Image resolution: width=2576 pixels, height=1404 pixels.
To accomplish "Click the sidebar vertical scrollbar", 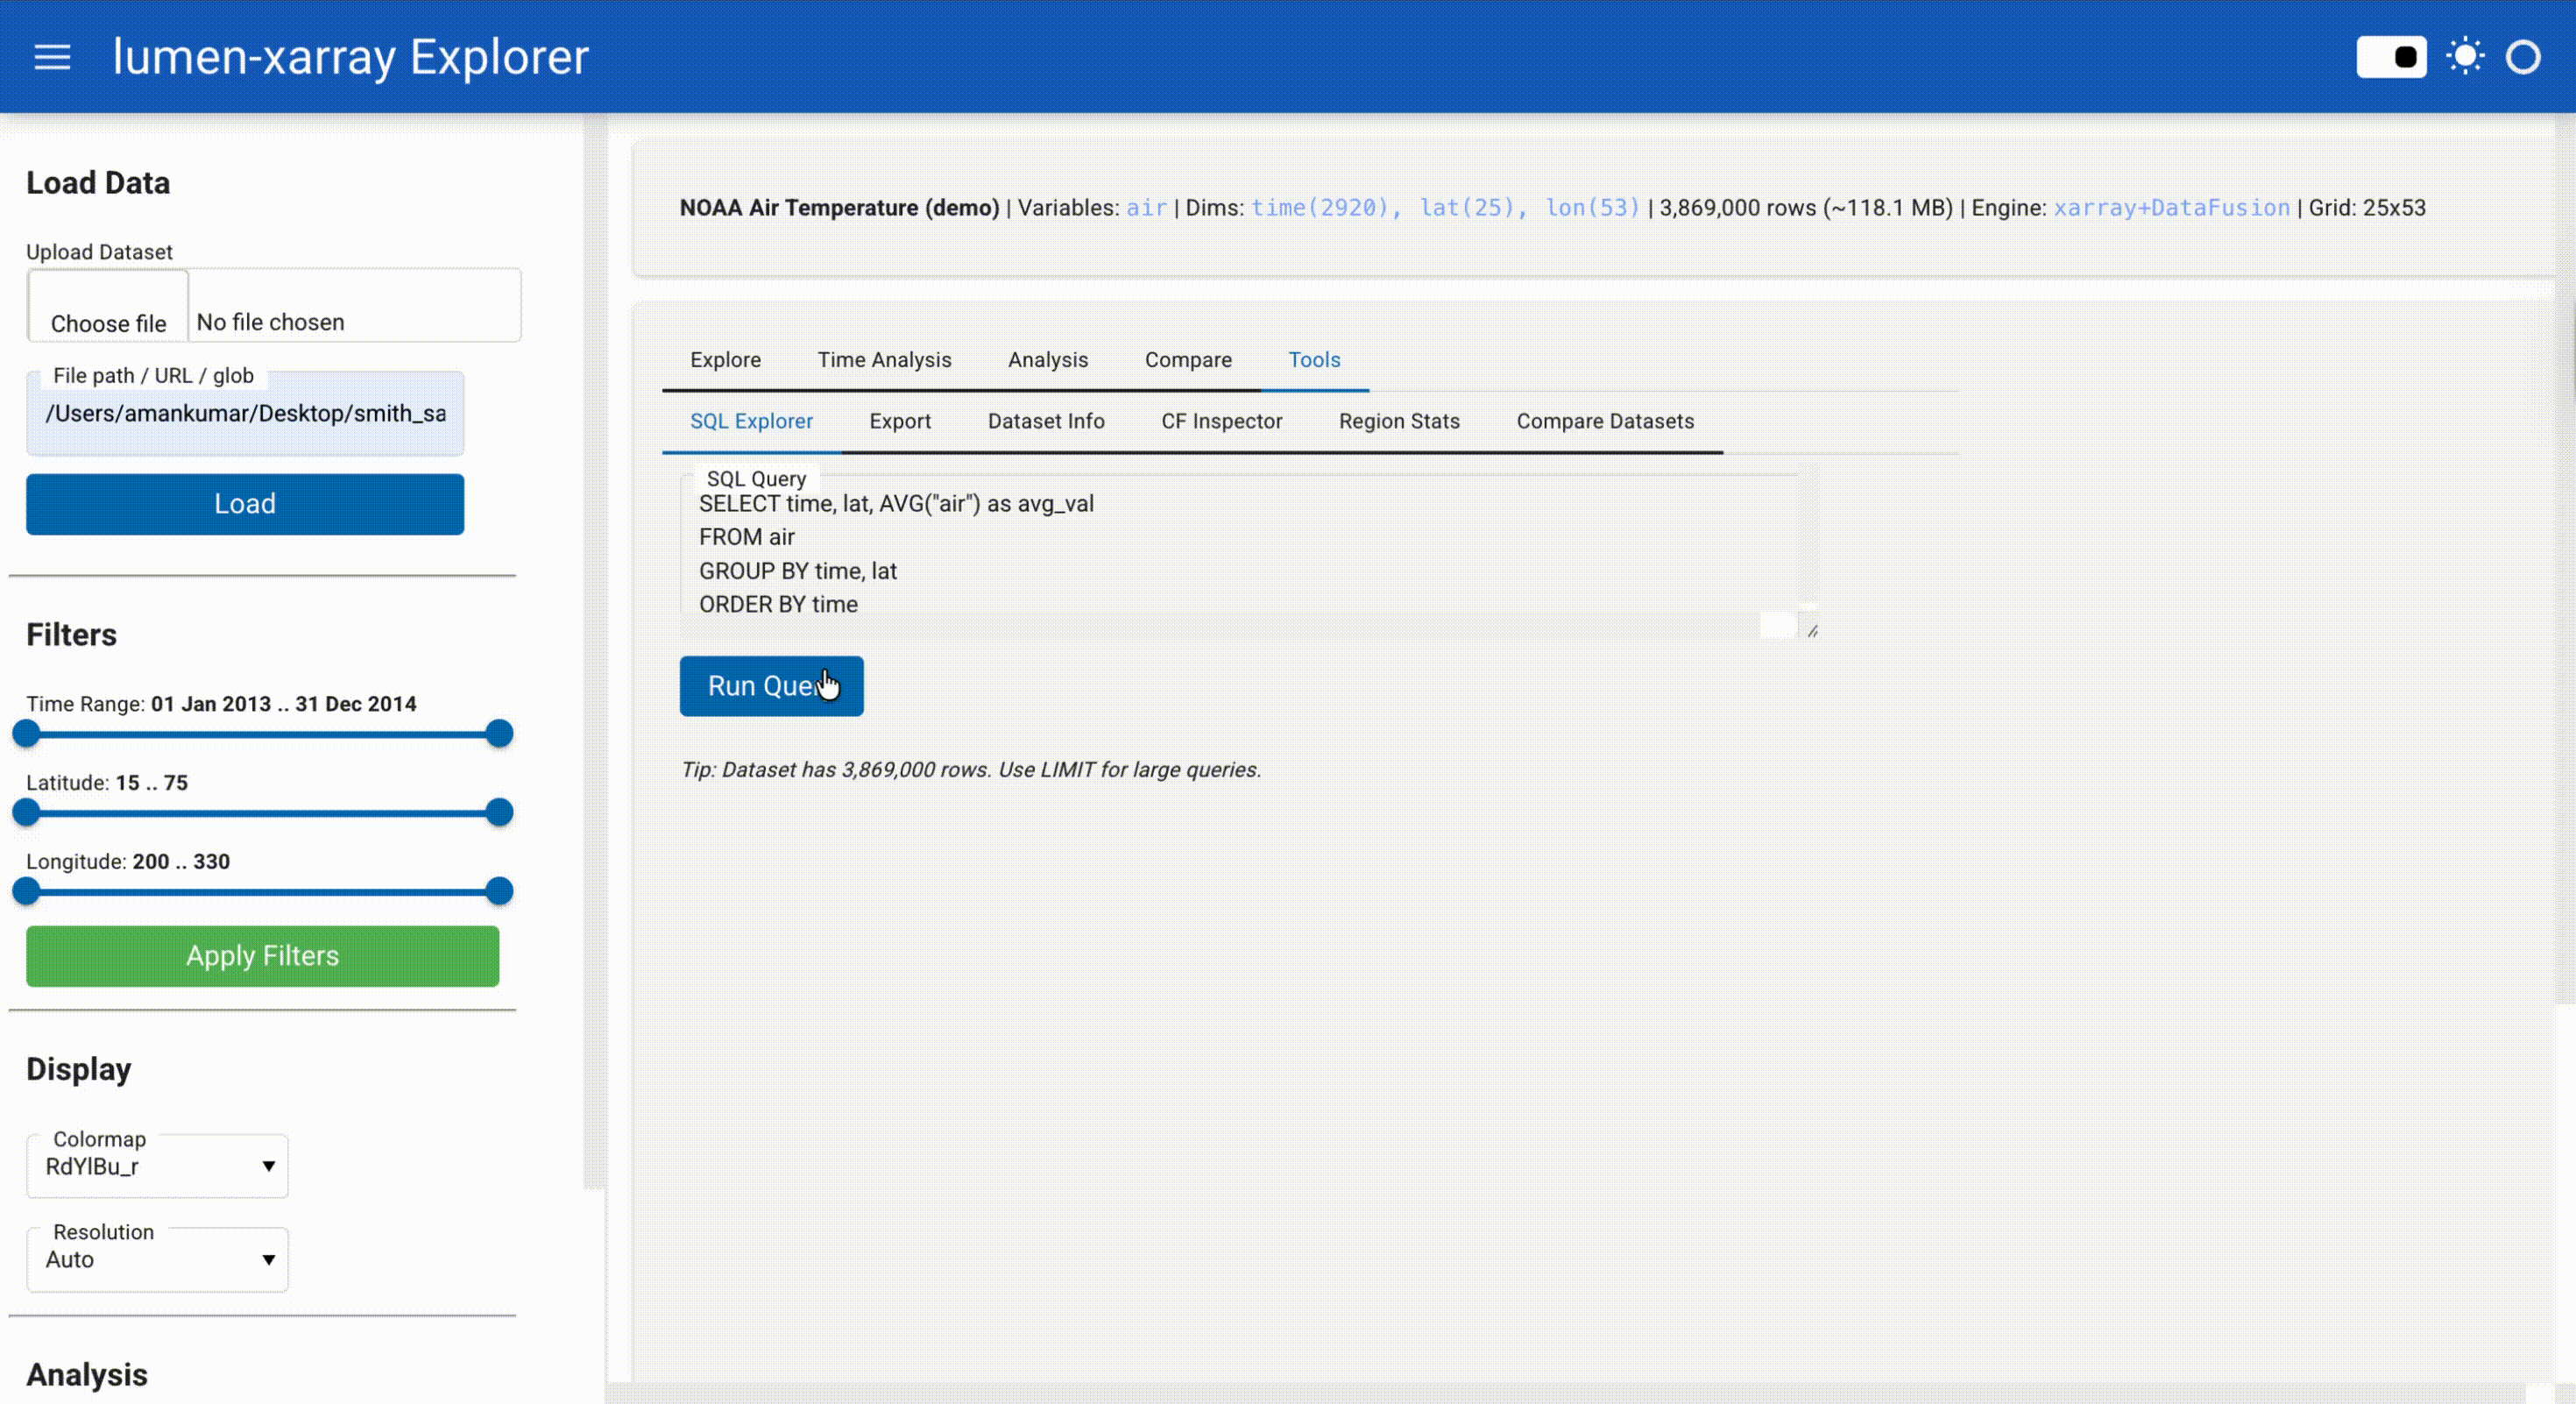I will 595,650.
